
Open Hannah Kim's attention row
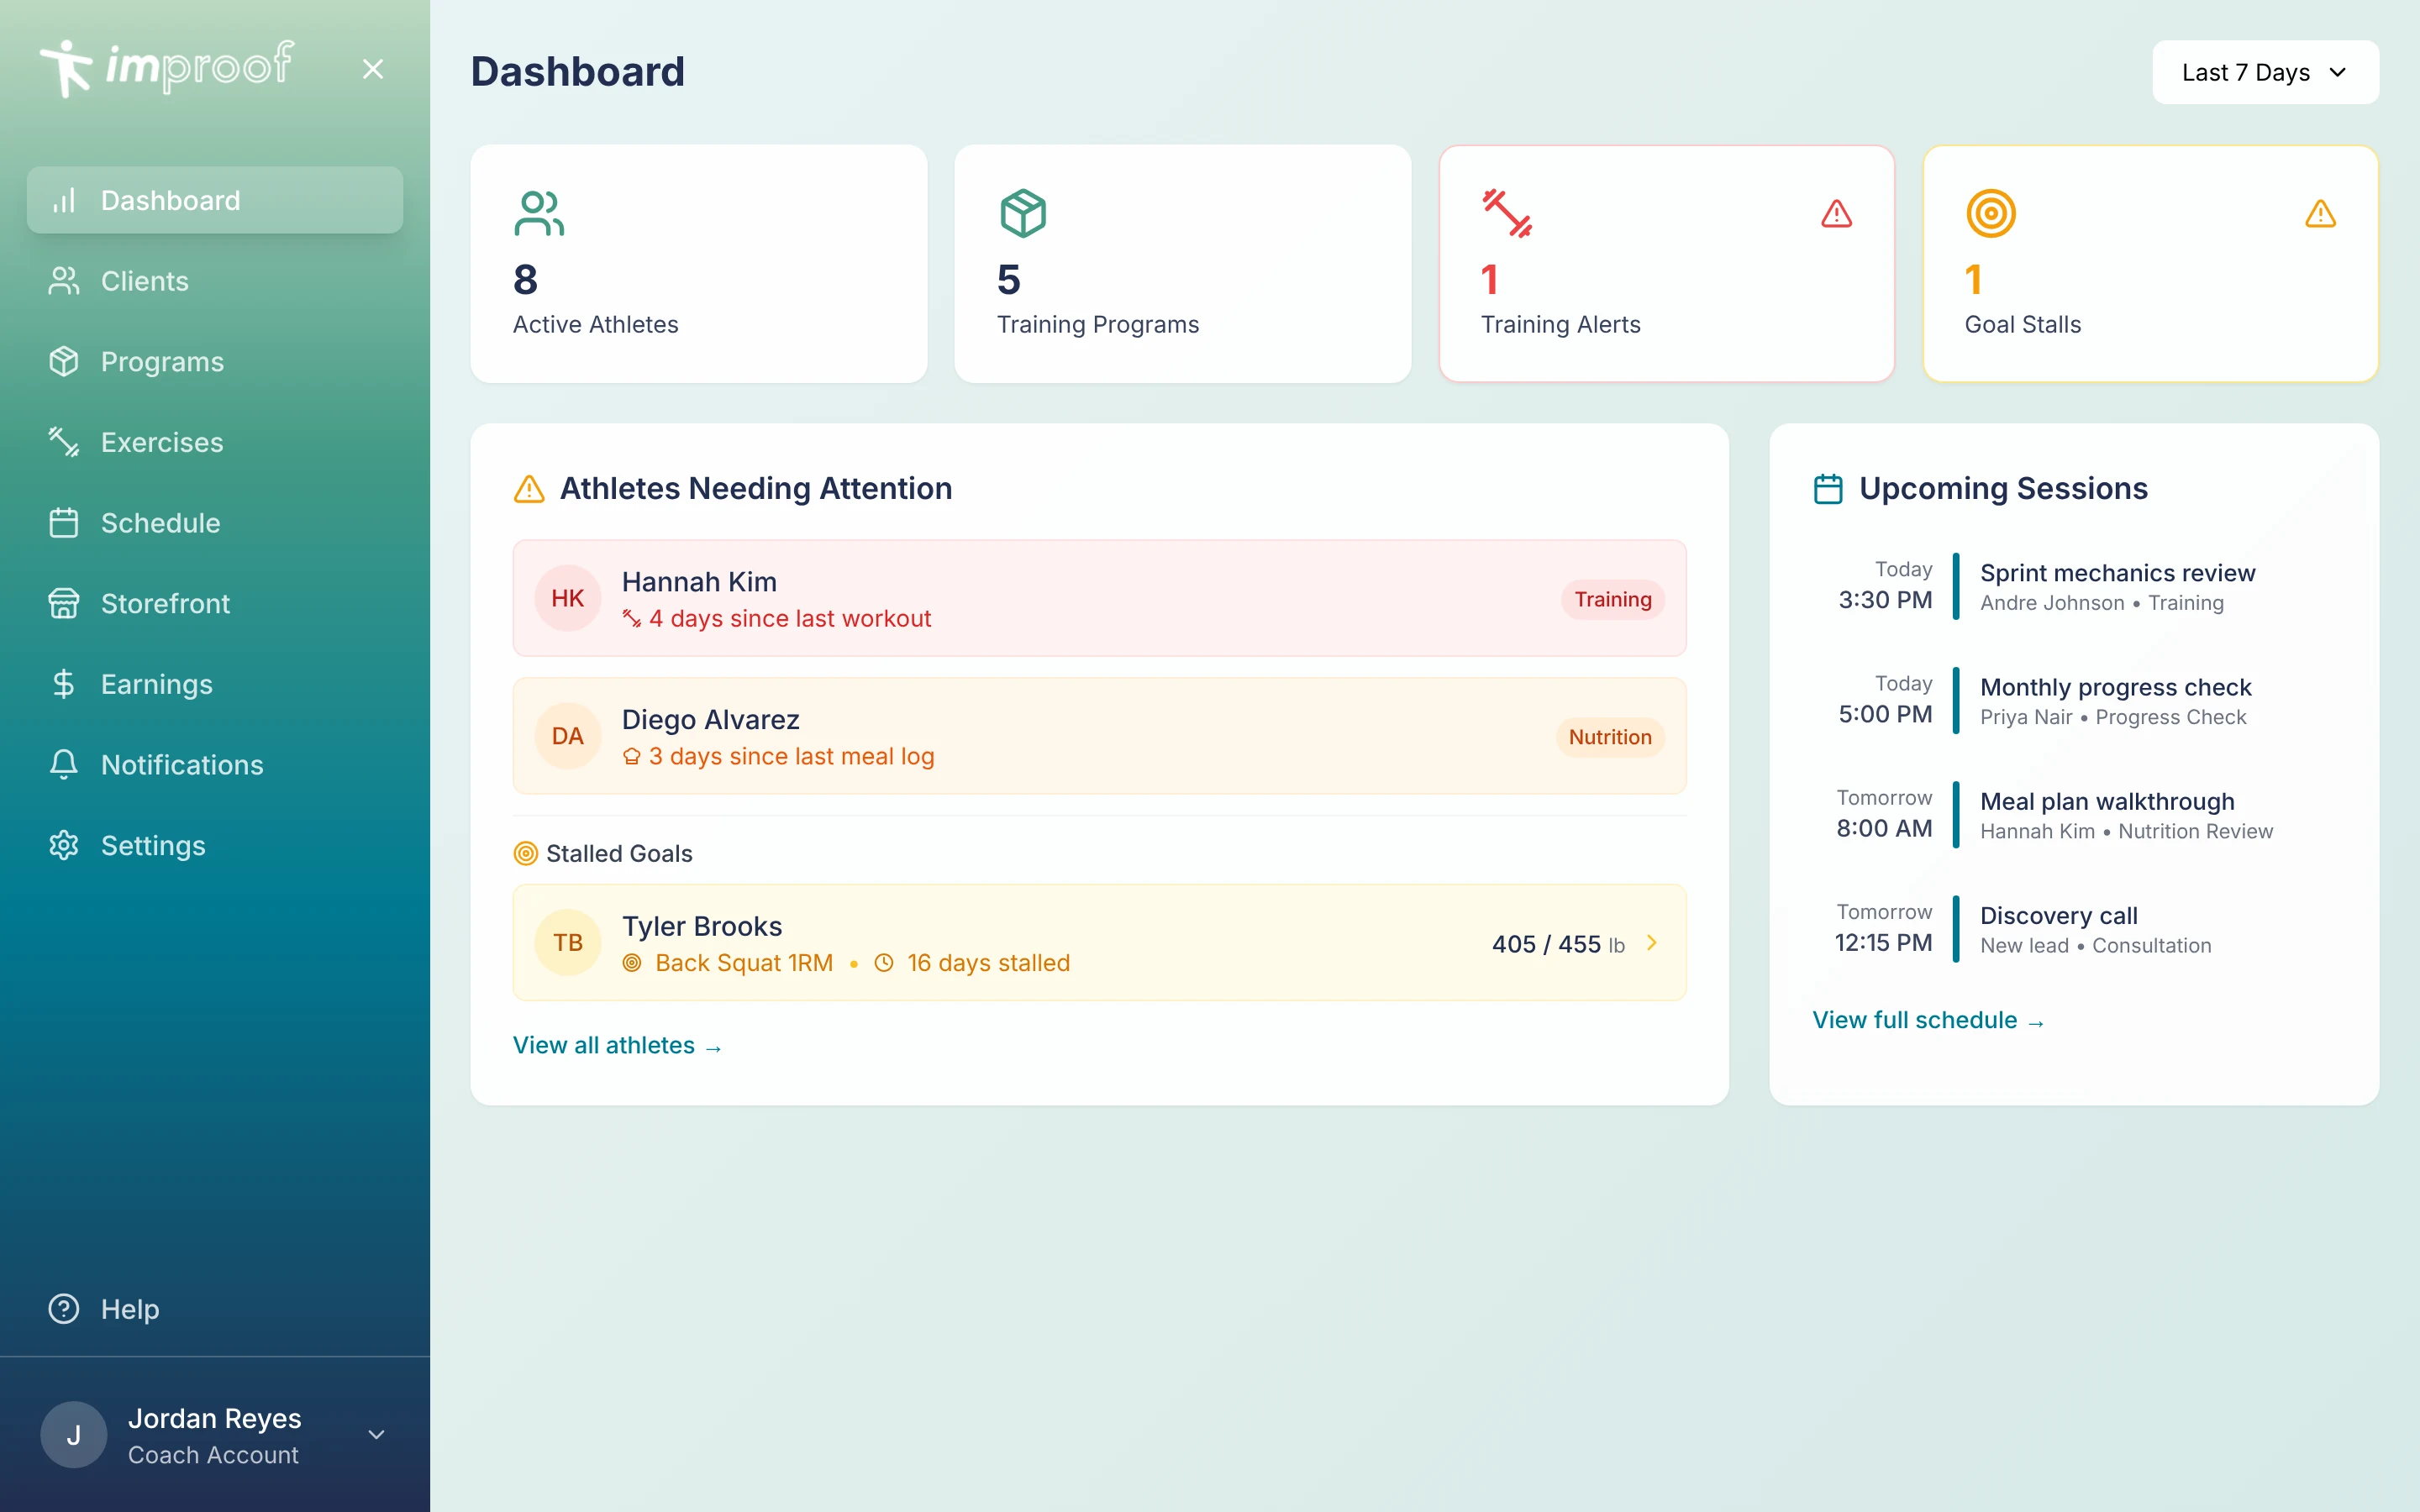(x=1099, y=598)
